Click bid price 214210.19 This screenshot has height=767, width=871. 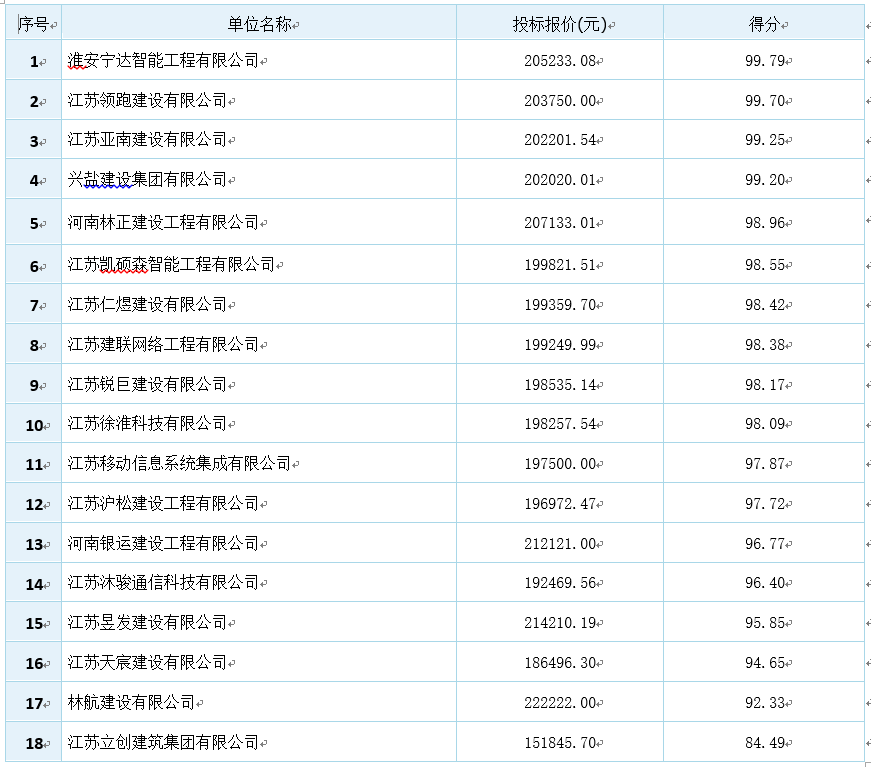coord(560,623)
